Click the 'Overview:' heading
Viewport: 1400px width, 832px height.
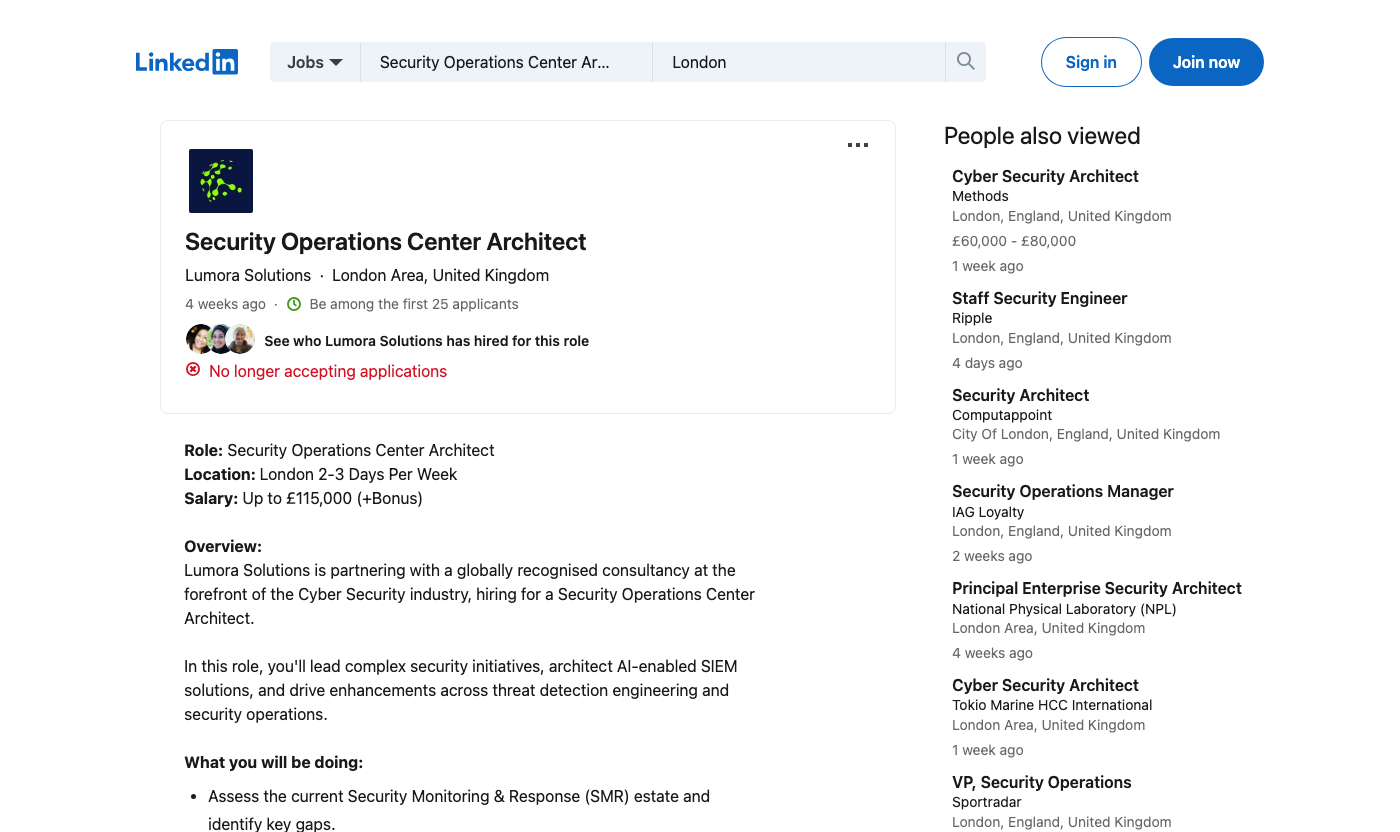(x=223, y=546)
